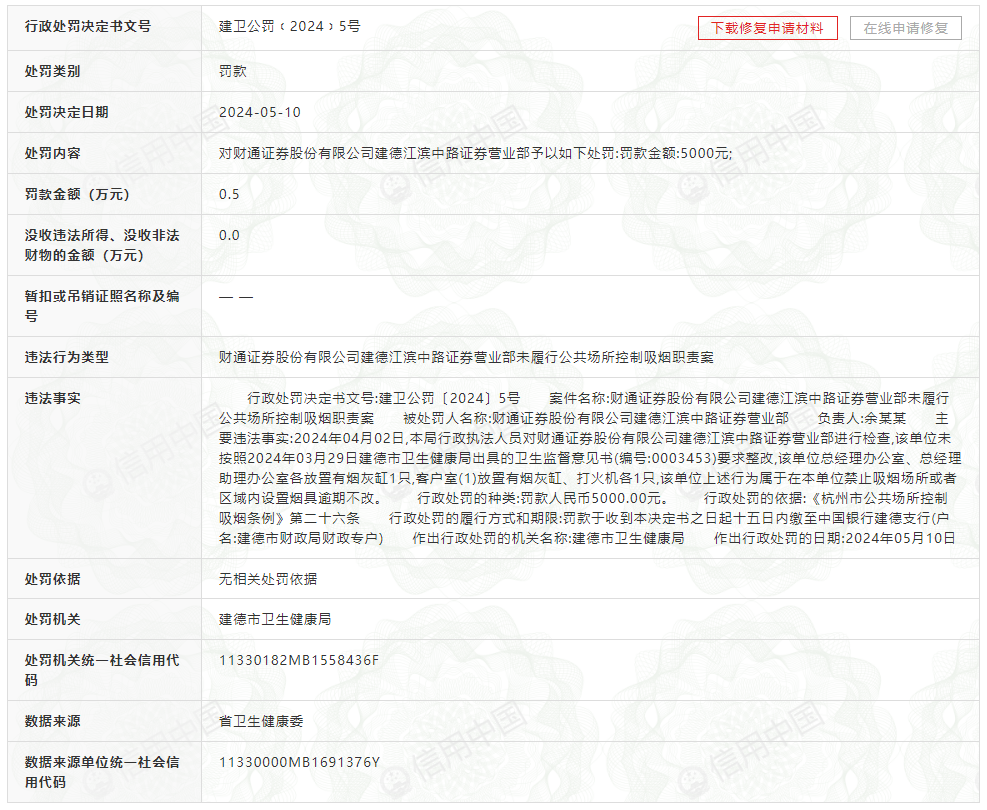The height and width of the screenshot is (810, 987).
Task: Select the document number 建卫公罚〔2024〕5号
Action: pyautogui.click(x=290, y=26)
